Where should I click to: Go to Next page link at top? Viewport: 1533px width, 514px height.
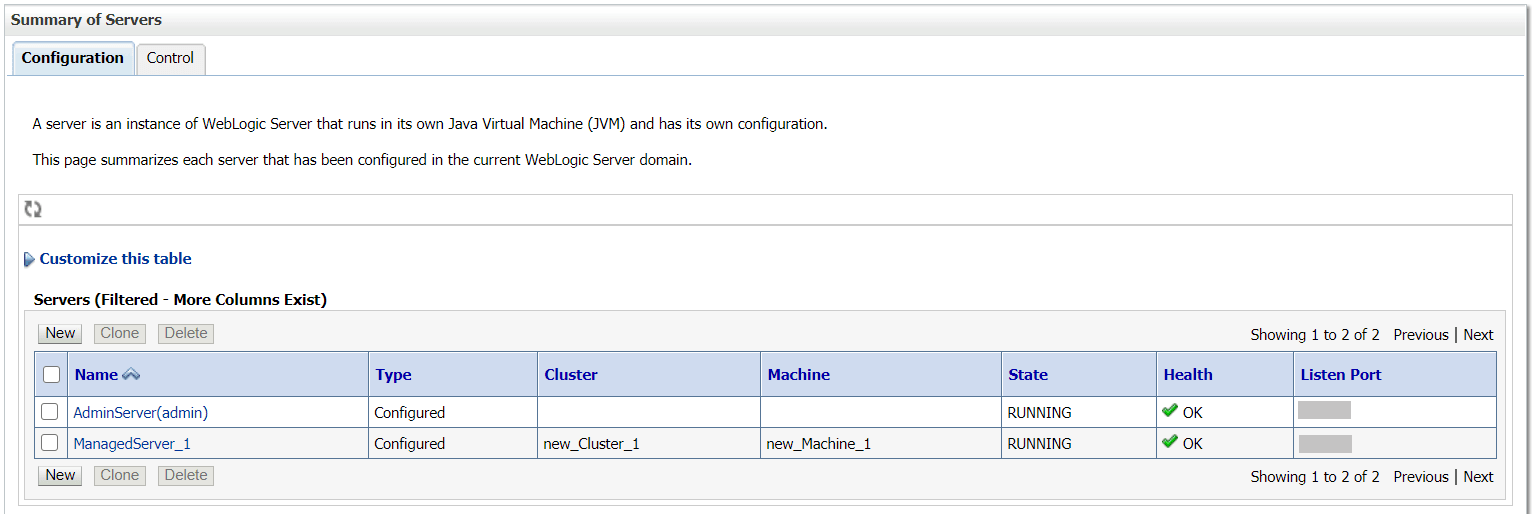pyautogui.click(x=1478, y=335)
